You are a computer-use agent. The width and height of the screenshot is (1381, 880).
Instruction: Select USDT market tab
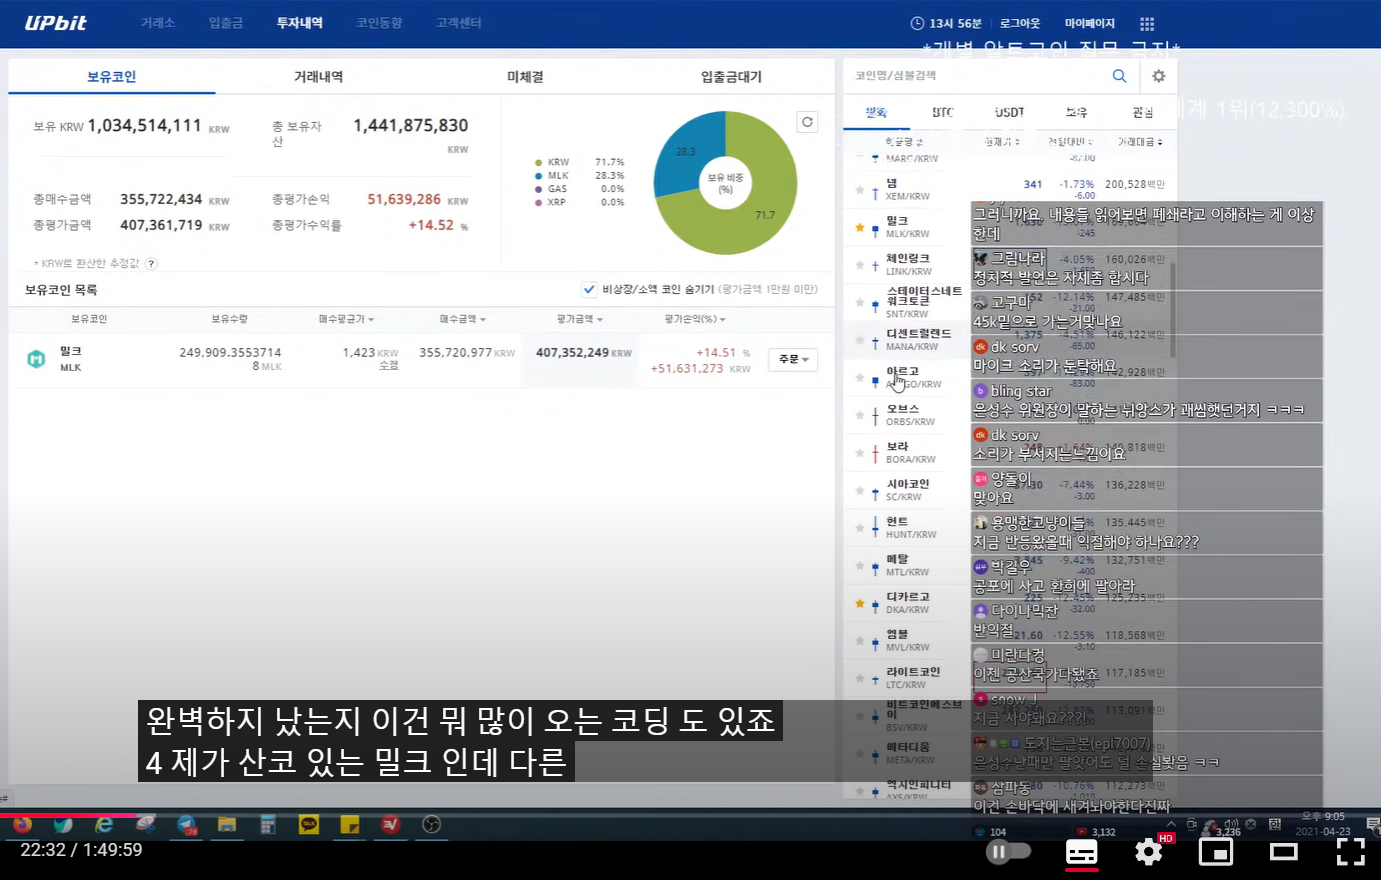(x=1010, y=112)
